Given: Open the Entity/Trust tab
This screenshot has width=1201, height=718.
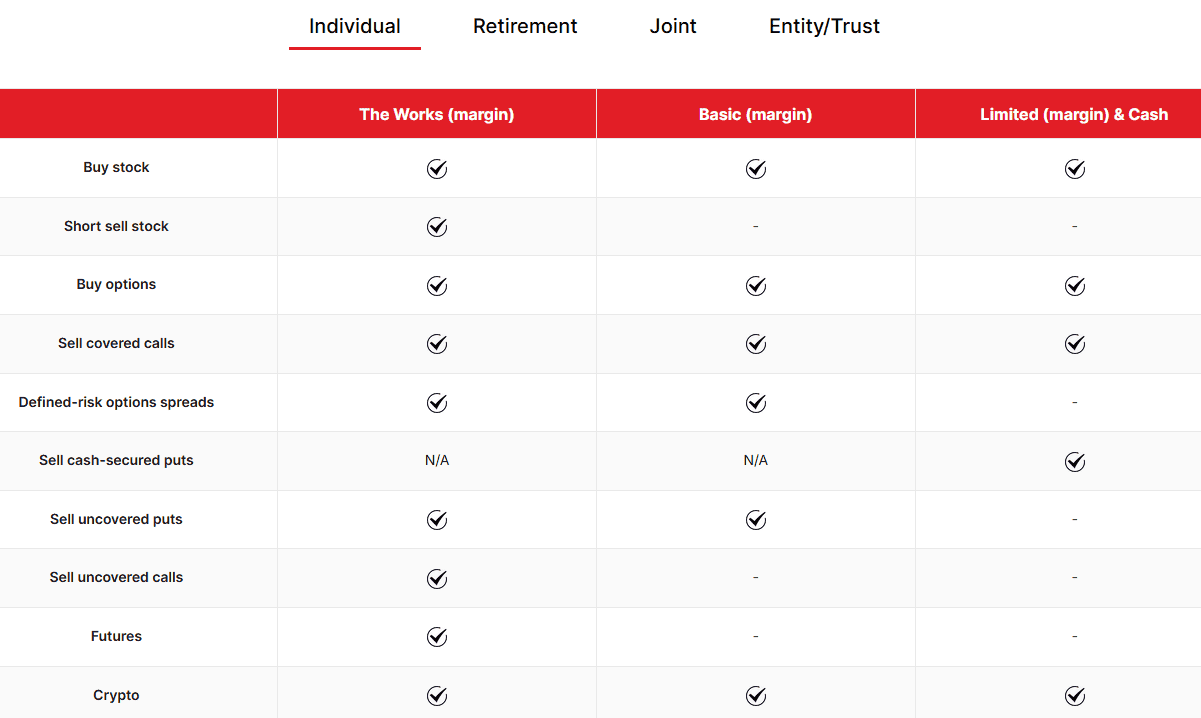Looking at the screenshot, I should coord(824,26).
